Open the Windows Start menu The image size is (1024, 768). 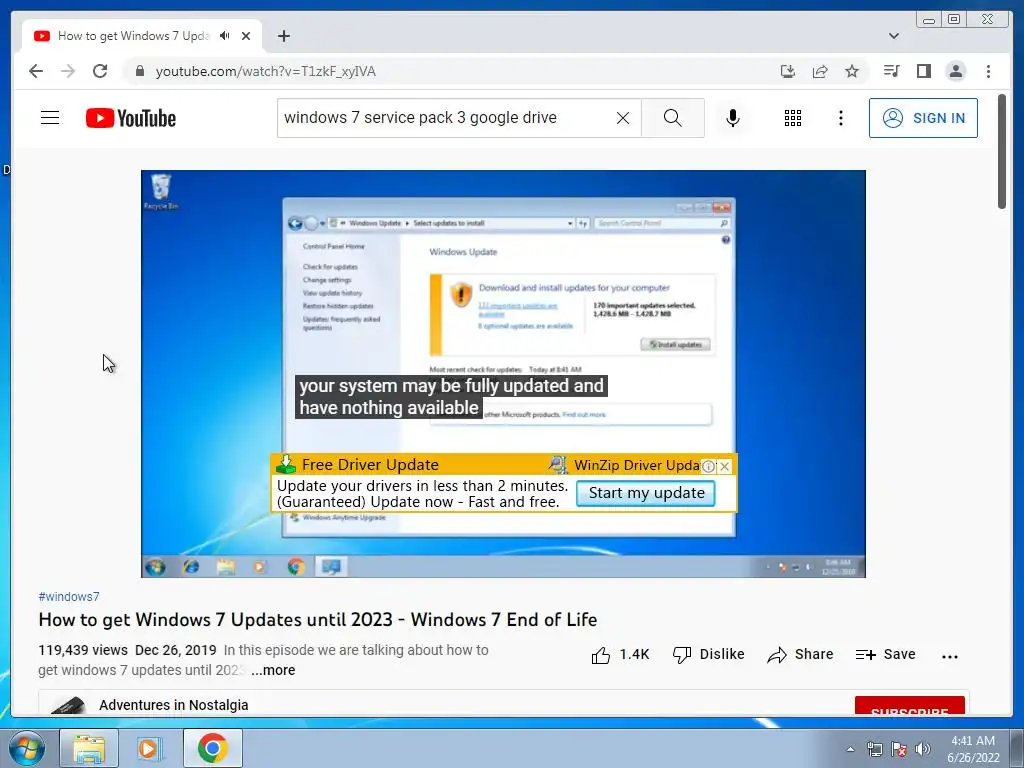coord(26,748)
